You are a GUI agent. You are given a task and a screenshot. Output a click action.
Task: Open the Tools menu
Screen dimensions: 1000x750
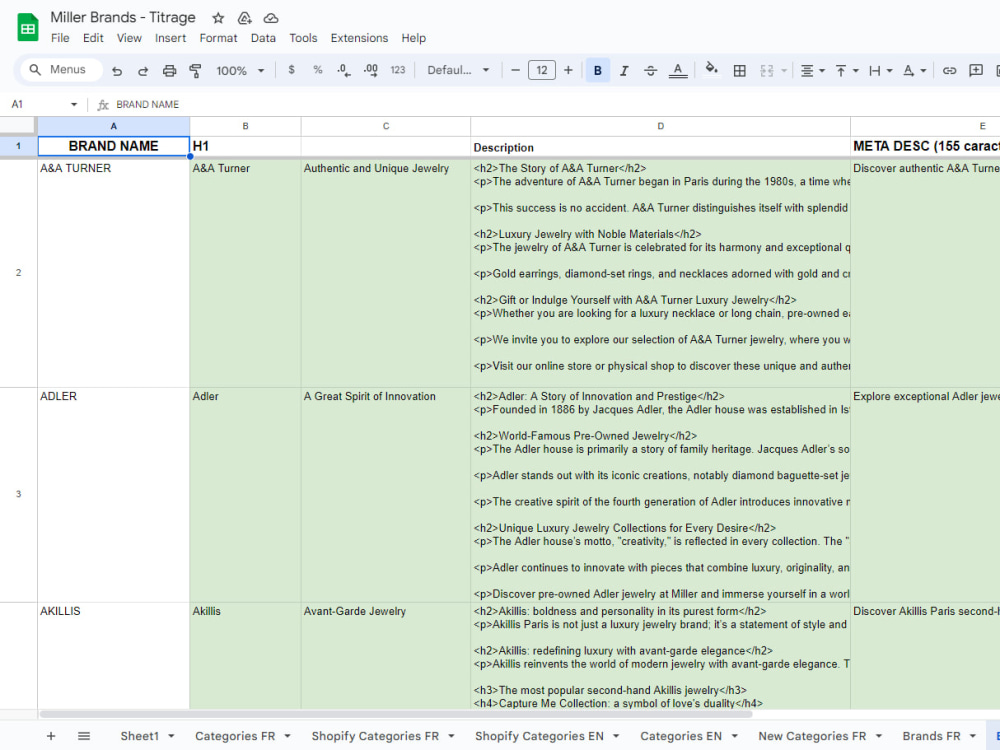click(303, 38)
